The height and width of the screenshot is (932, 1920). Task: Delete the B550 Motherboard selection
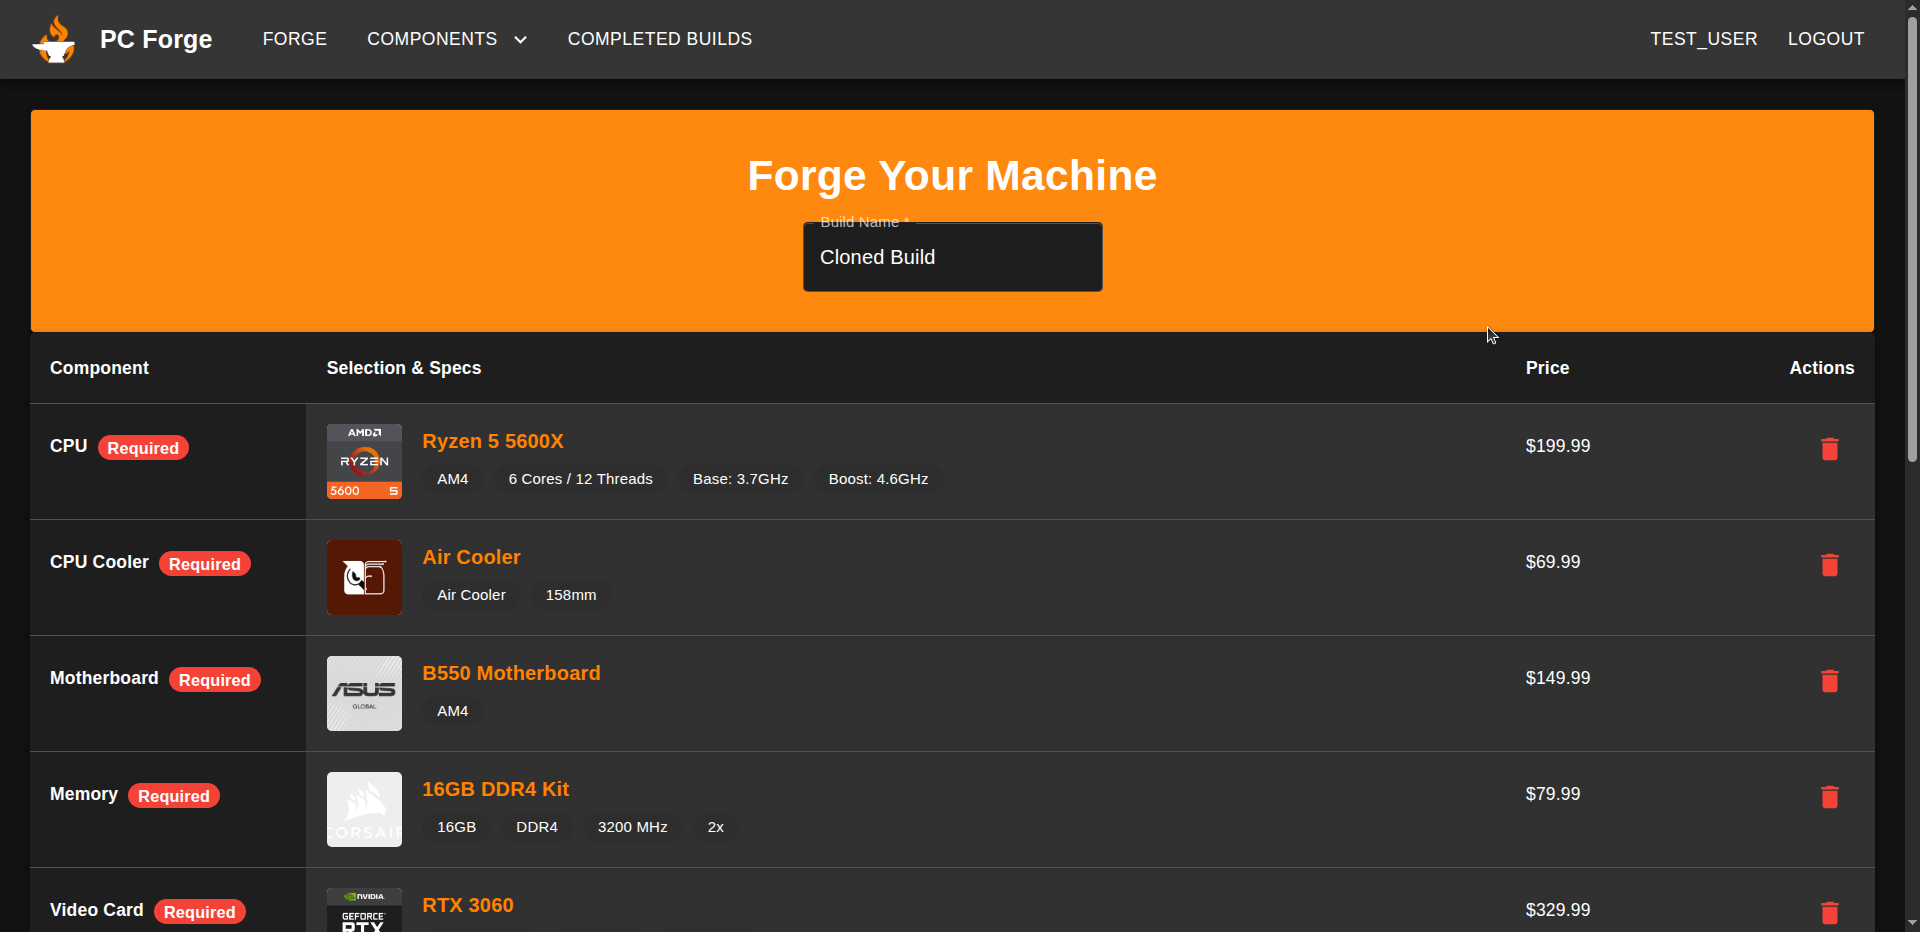pyautogui.click(x=1829, y=681)
